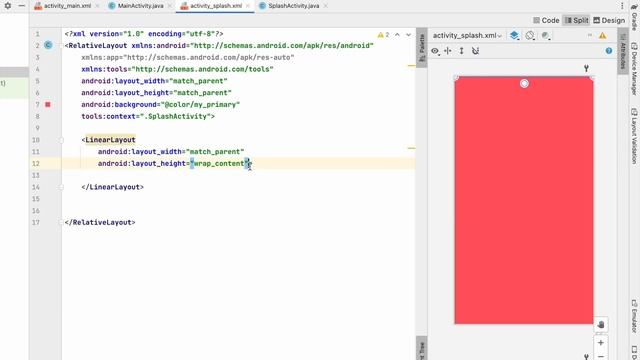Open the Select Design Surface layers dropdown

[x=514, y=36]
